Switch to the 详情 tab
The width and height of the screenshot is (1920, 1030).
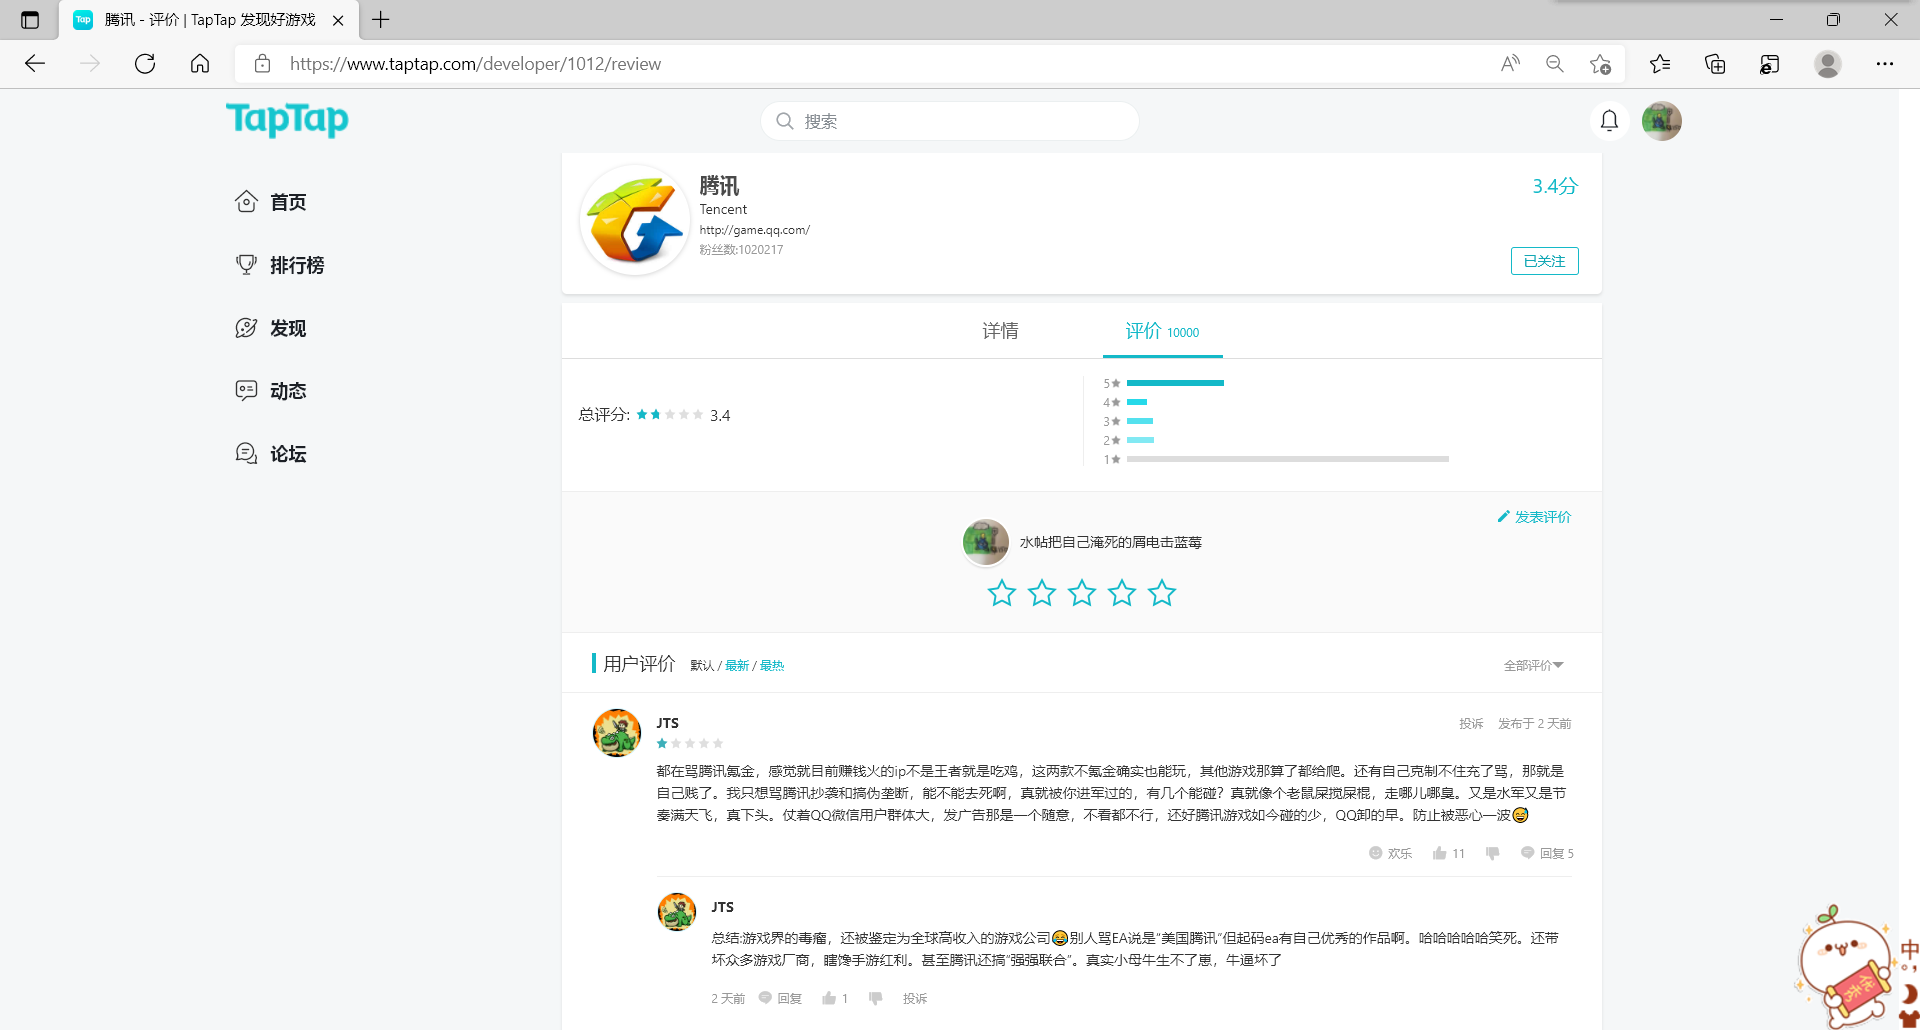1000,331
